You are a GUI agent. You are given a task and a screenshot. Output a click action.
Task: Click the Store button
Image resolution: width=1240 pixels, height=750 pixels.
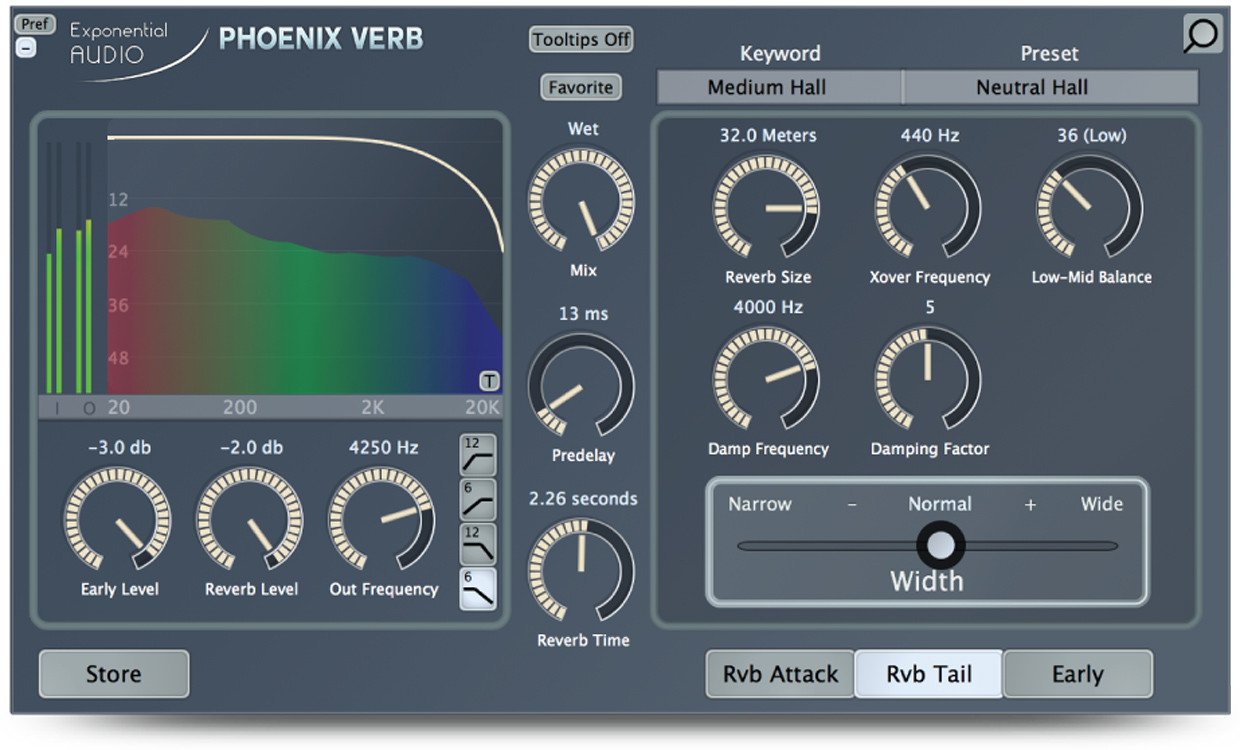pyautogui.click(x=114, y=674)
